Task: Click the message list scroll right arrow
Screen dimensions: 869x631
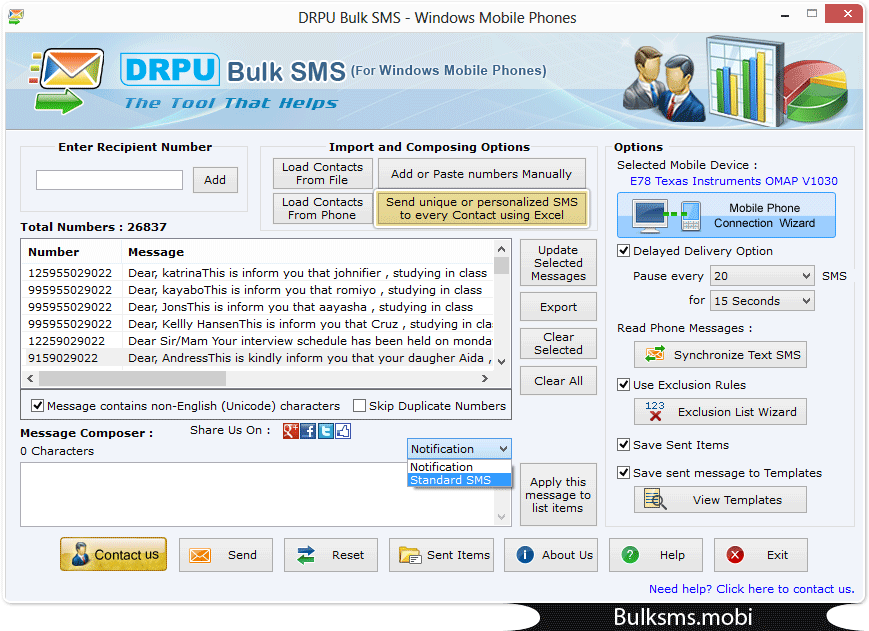Action: point(485,378)
